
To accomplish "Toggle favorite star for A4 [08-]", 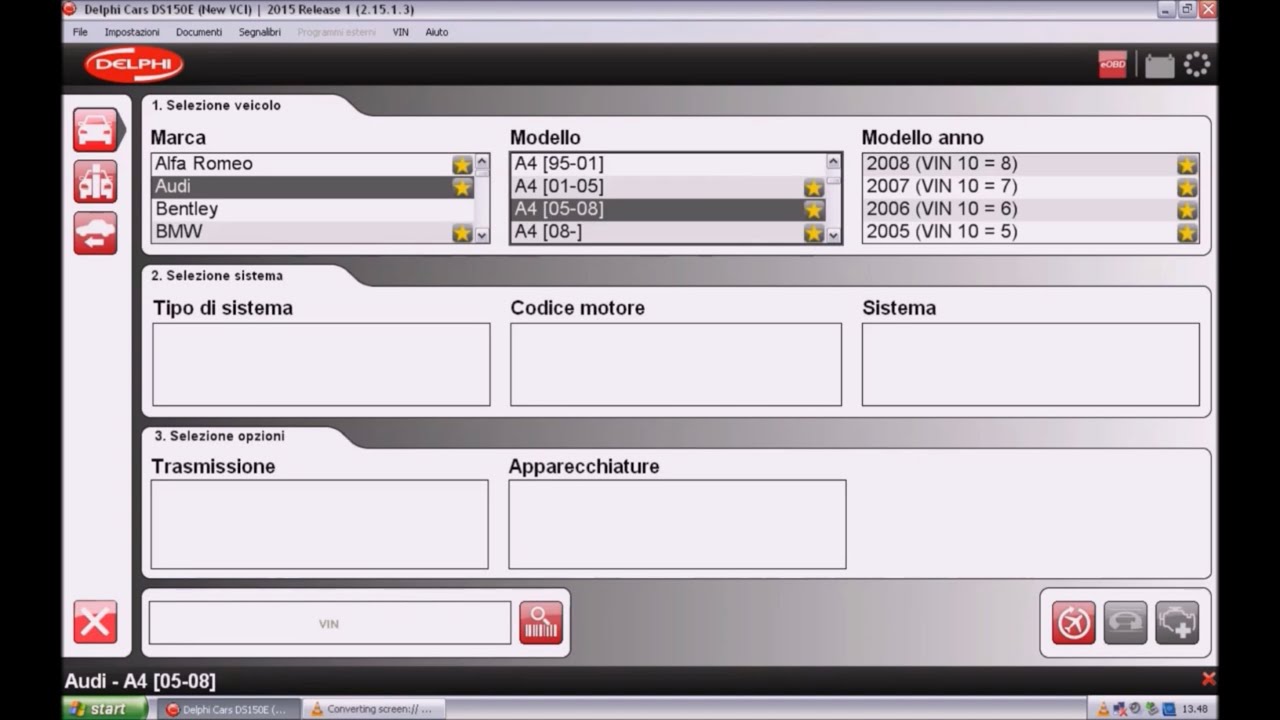I will pos(814,233).
